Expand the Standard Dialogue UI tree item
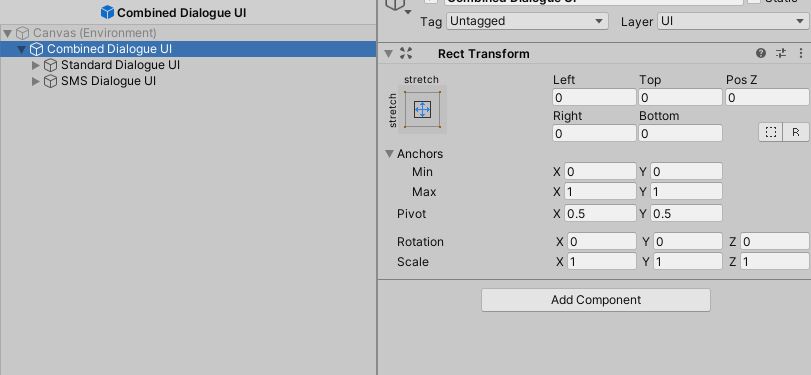 [36, 65]
